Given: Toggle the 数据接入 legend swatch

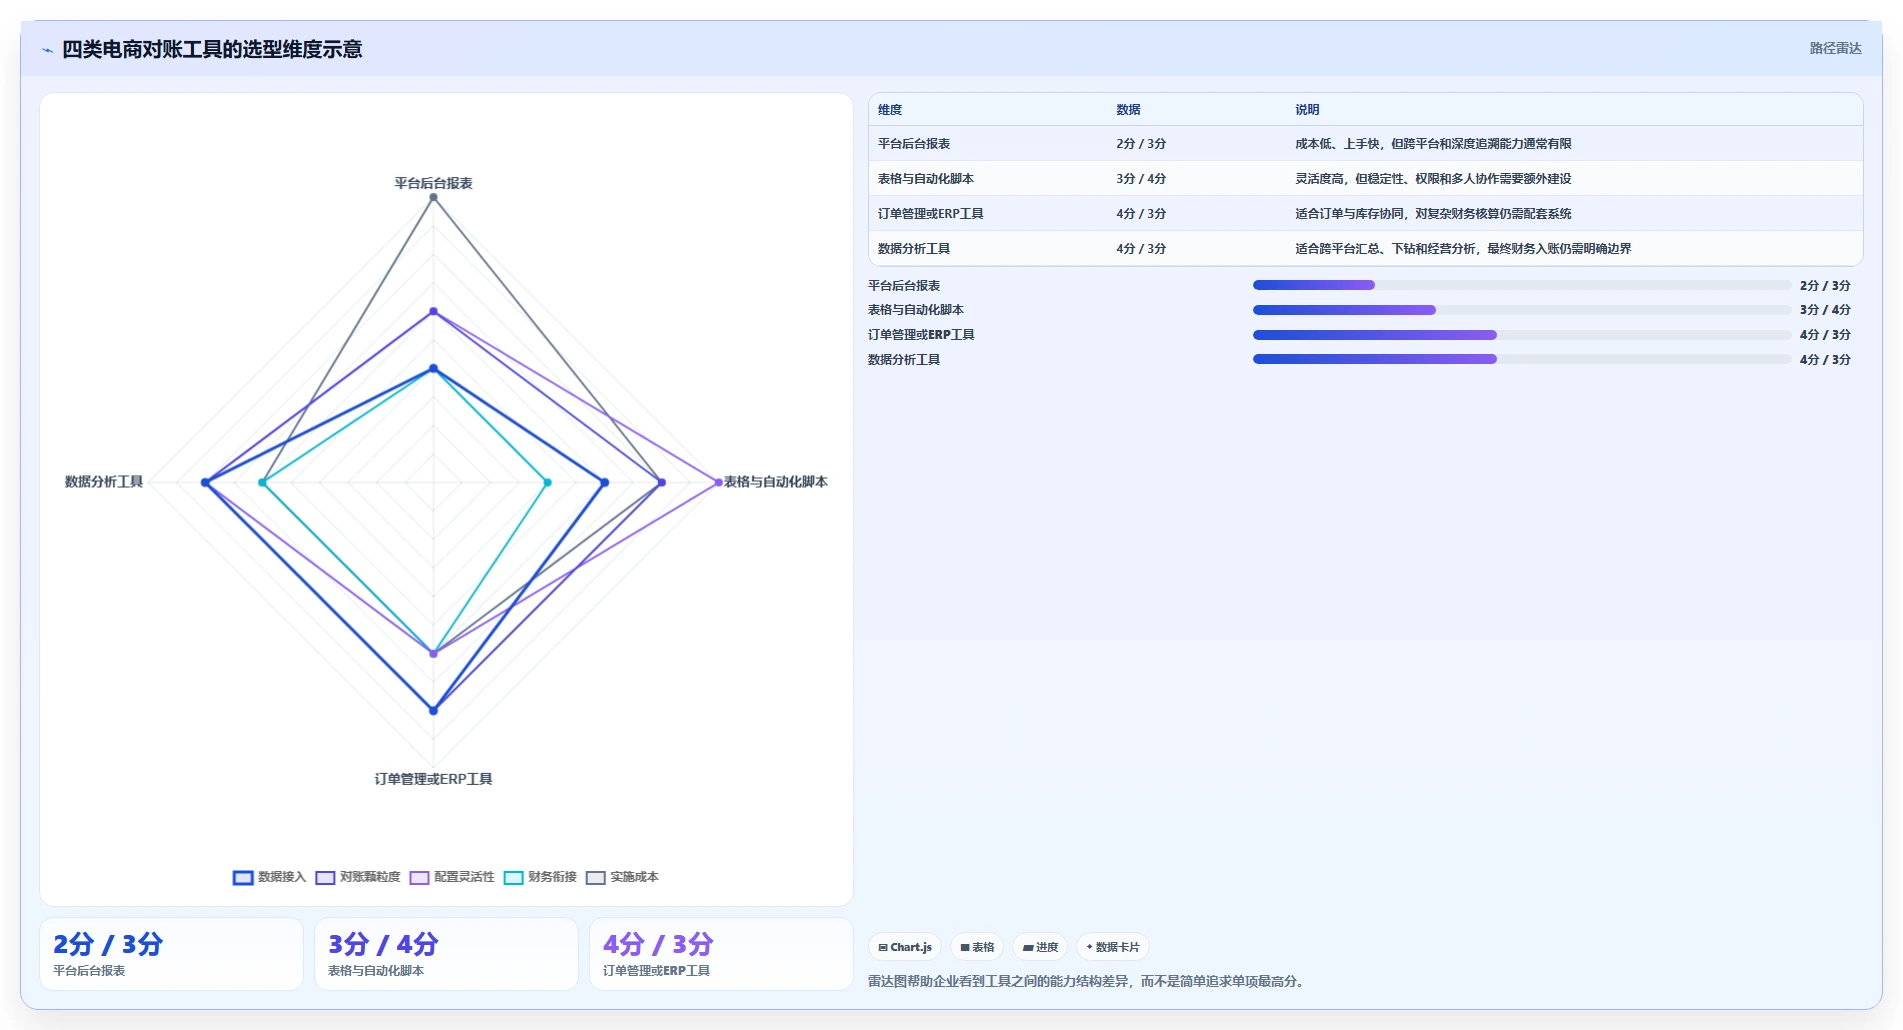Looking at the screenshot, I should 243,878.
